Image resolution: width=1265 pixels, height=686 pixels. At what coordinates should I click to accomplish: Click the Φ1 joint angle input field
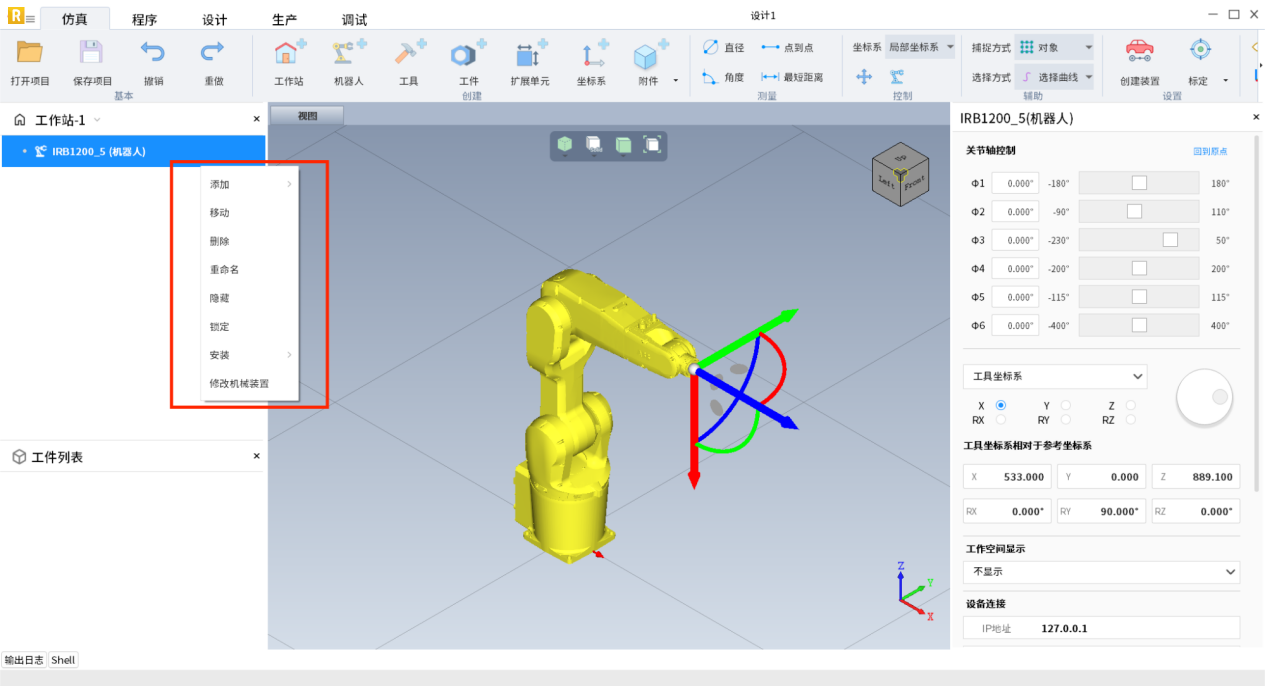[1015, 184]
